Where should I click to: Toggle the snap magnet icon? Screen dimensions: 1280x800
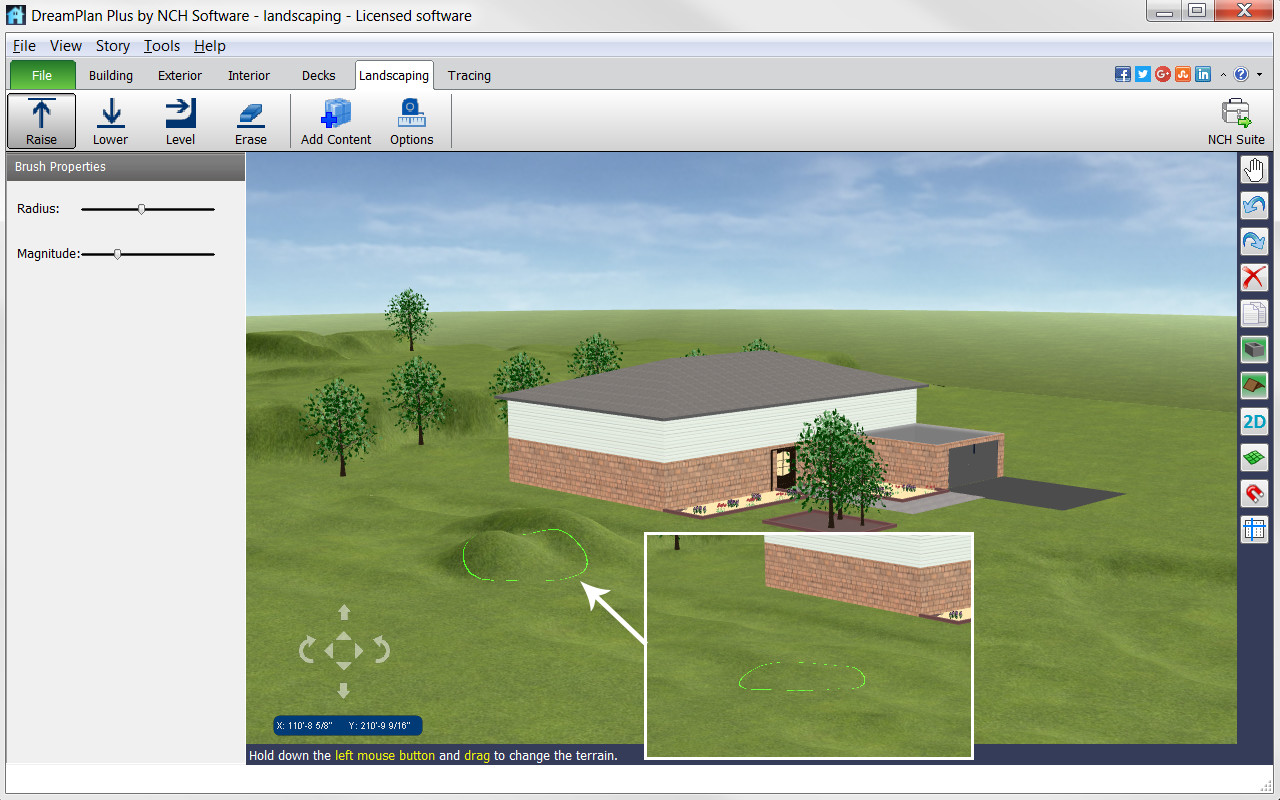pos(1254,493)
